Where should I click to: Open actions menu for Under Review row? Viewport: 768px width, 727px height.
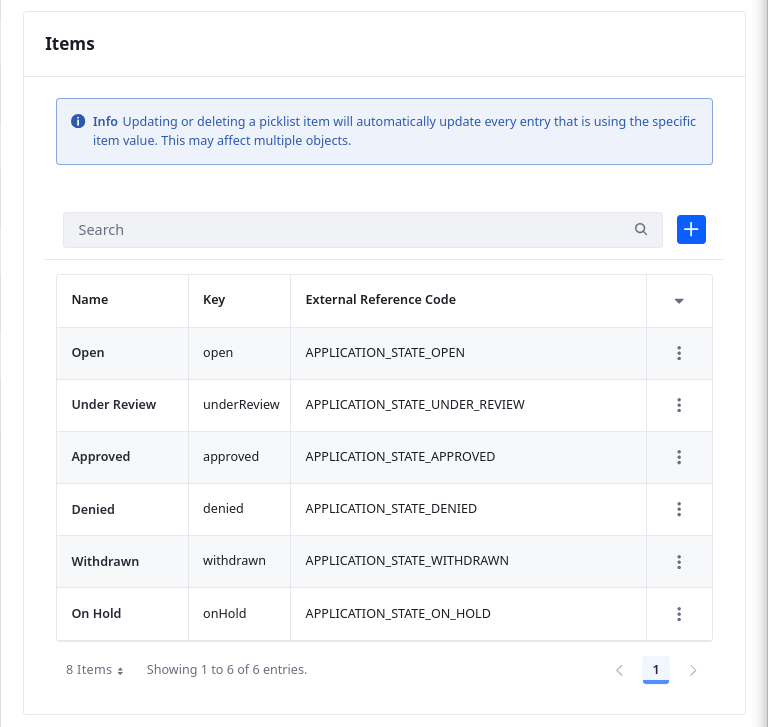pos(679,405)
